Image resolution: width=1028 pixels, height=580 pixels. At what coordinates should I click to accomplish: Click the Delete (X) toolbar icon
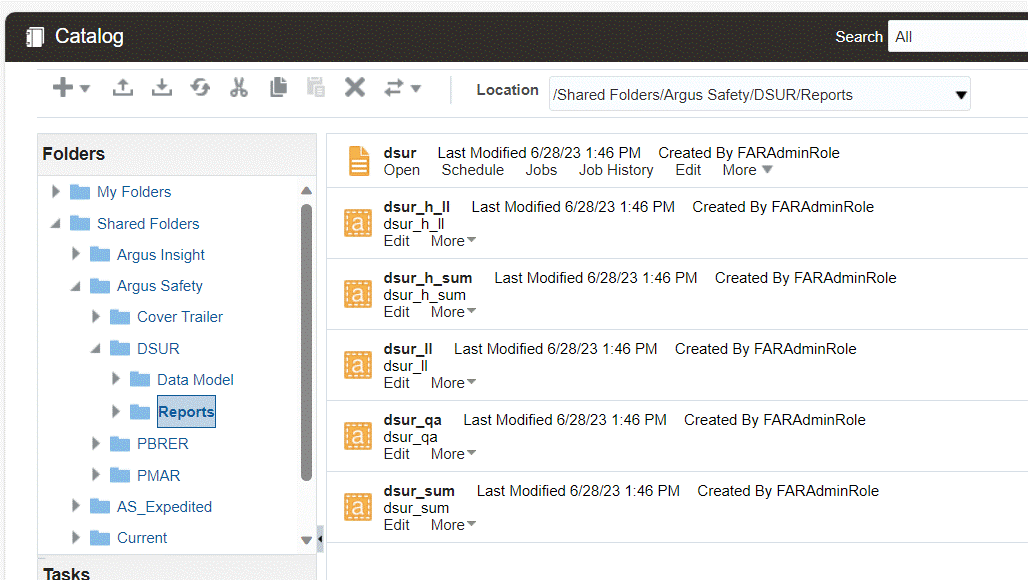(x=355, y=87)
